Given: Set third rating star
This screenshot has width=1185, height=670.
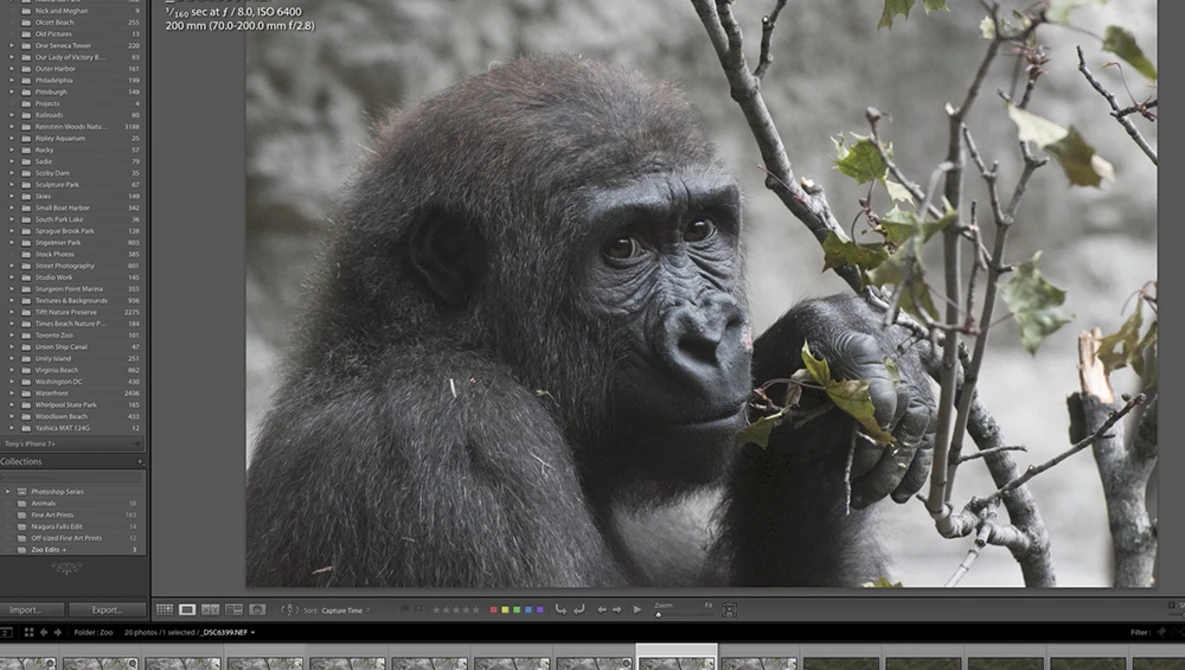Looking at the screenshot, I should 456,610.
